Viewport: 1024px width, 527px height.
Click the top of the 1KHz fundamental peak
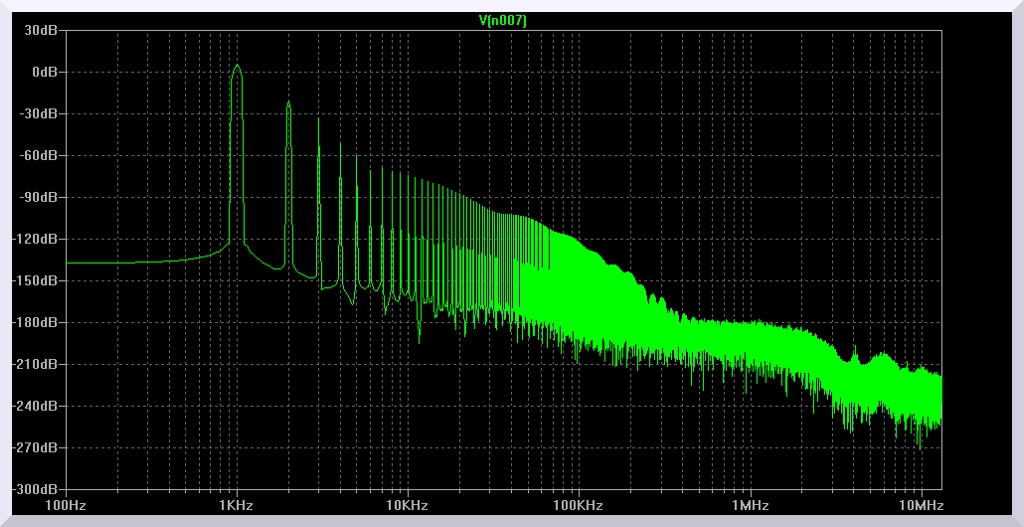click(x=237, y=66)
